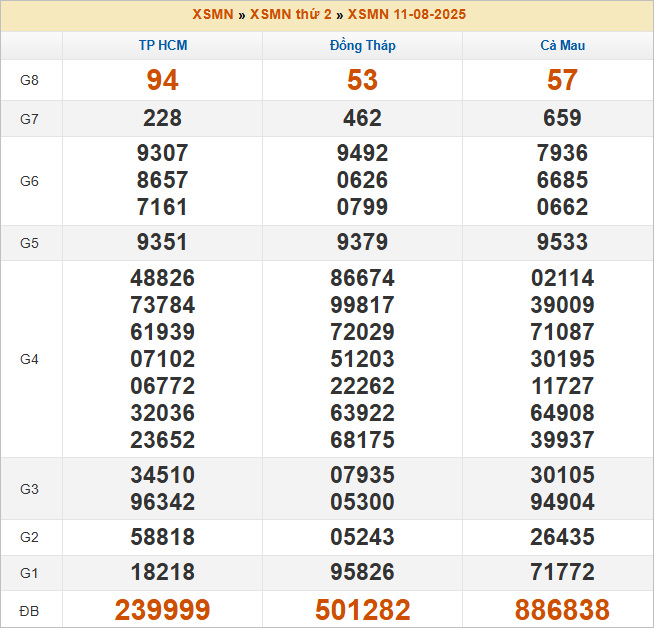Open the 'XSMN thứ 2' header link
Viewport: 654px width, 628px height.
click(x=291, y=15)
